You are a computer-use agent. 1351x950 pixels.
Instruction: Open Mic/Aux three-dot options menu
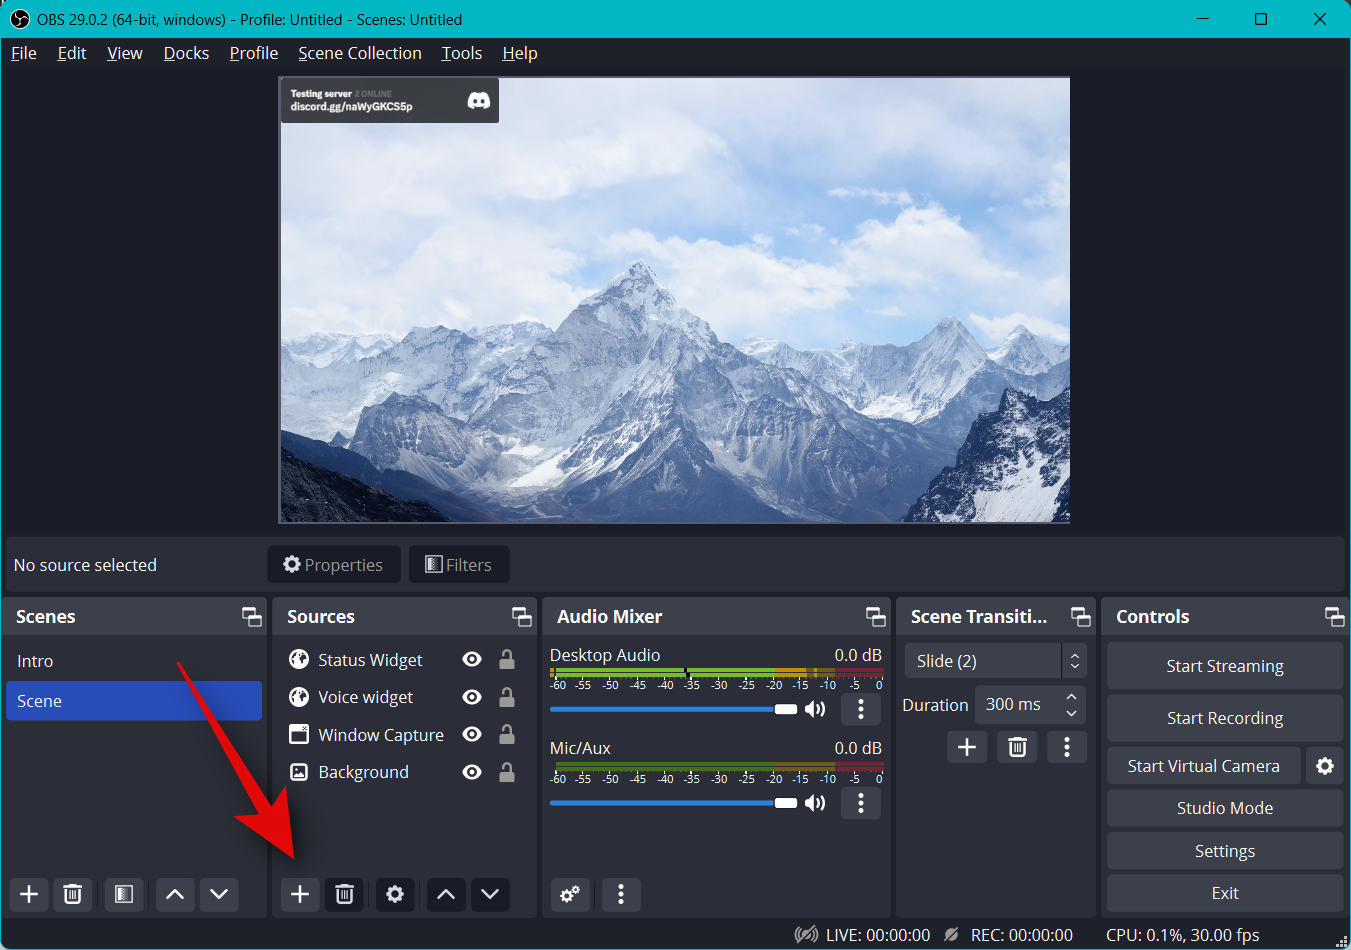coord(860,803)
